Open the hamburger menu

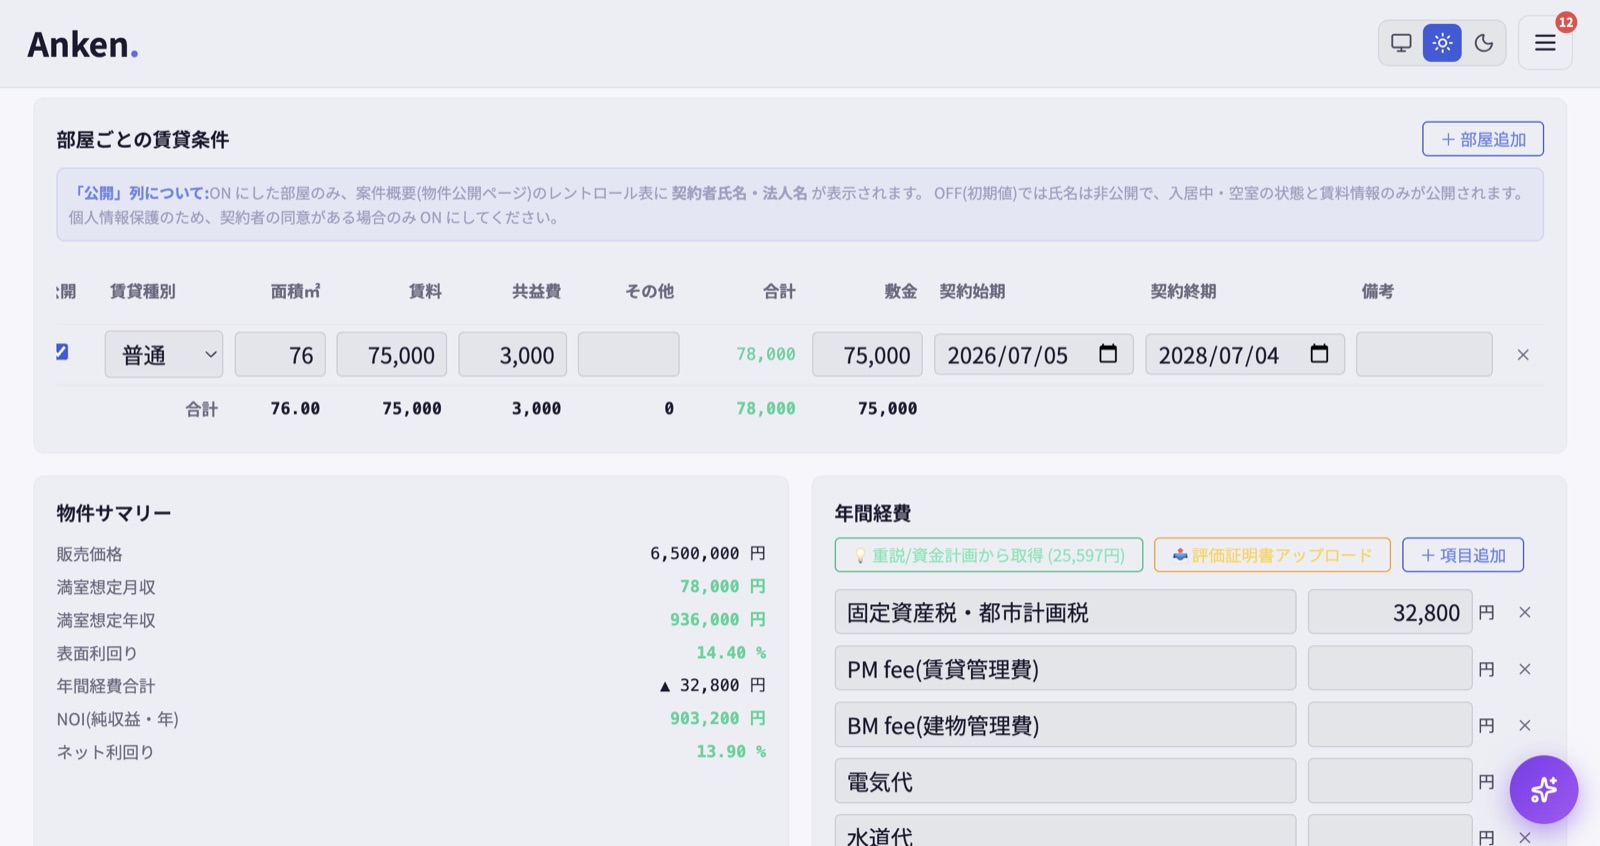[x=1545, y=43]
